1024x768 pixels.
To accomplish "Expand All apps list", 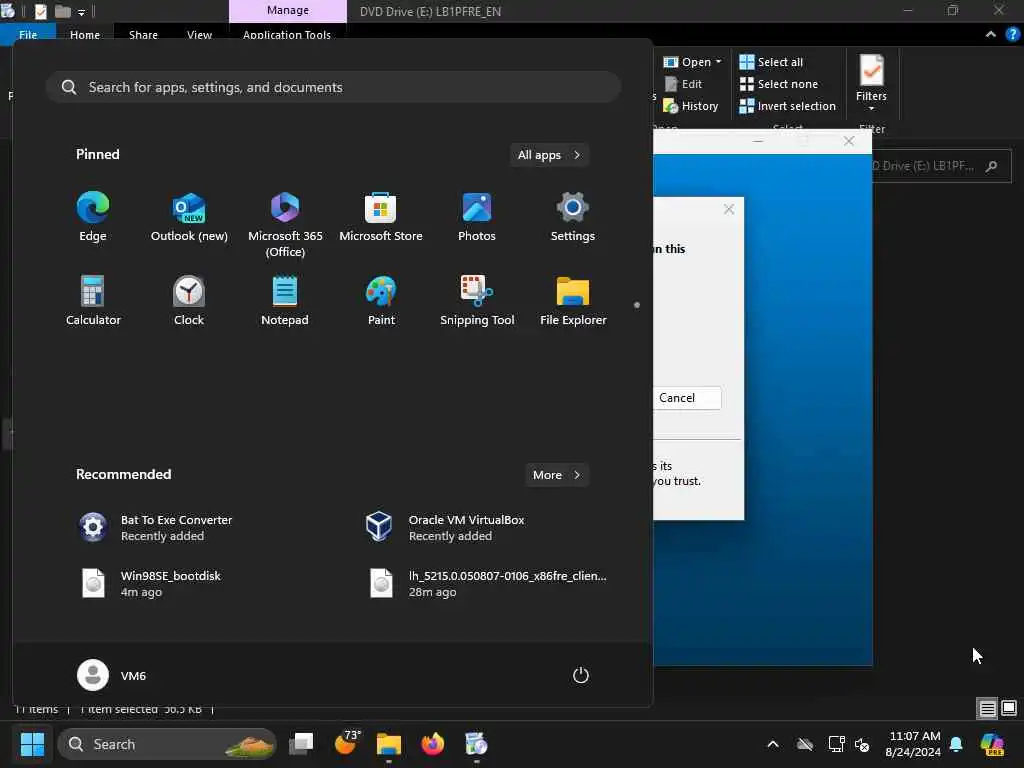I will pos(549,155).
